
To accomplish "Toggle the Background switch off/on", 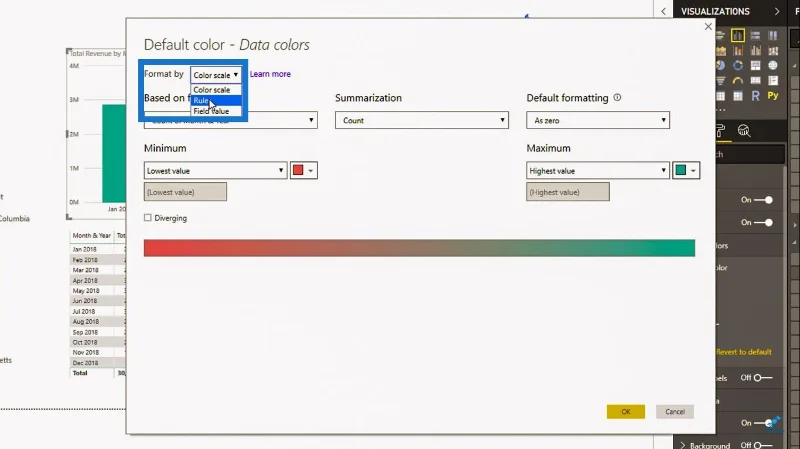I will pyautogui.click(x=763, y=445).
